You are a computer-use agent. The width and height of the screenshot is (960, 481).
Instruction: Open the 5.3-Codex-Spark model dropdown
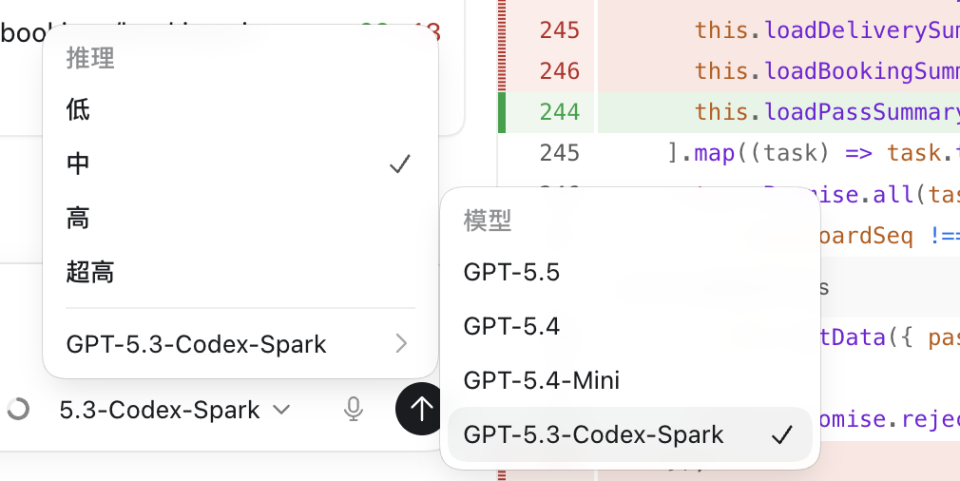(x=174, y=409)
